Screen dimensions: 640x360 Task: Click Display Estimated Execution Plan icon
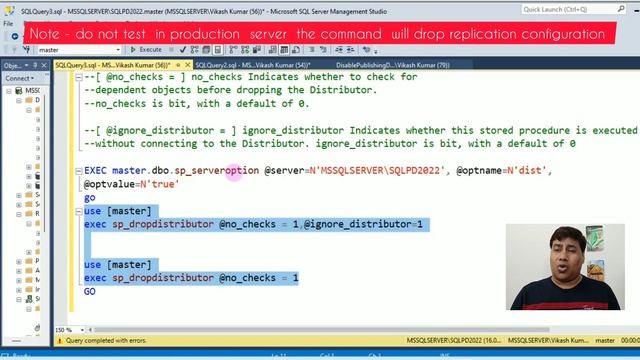pos(194,50)
